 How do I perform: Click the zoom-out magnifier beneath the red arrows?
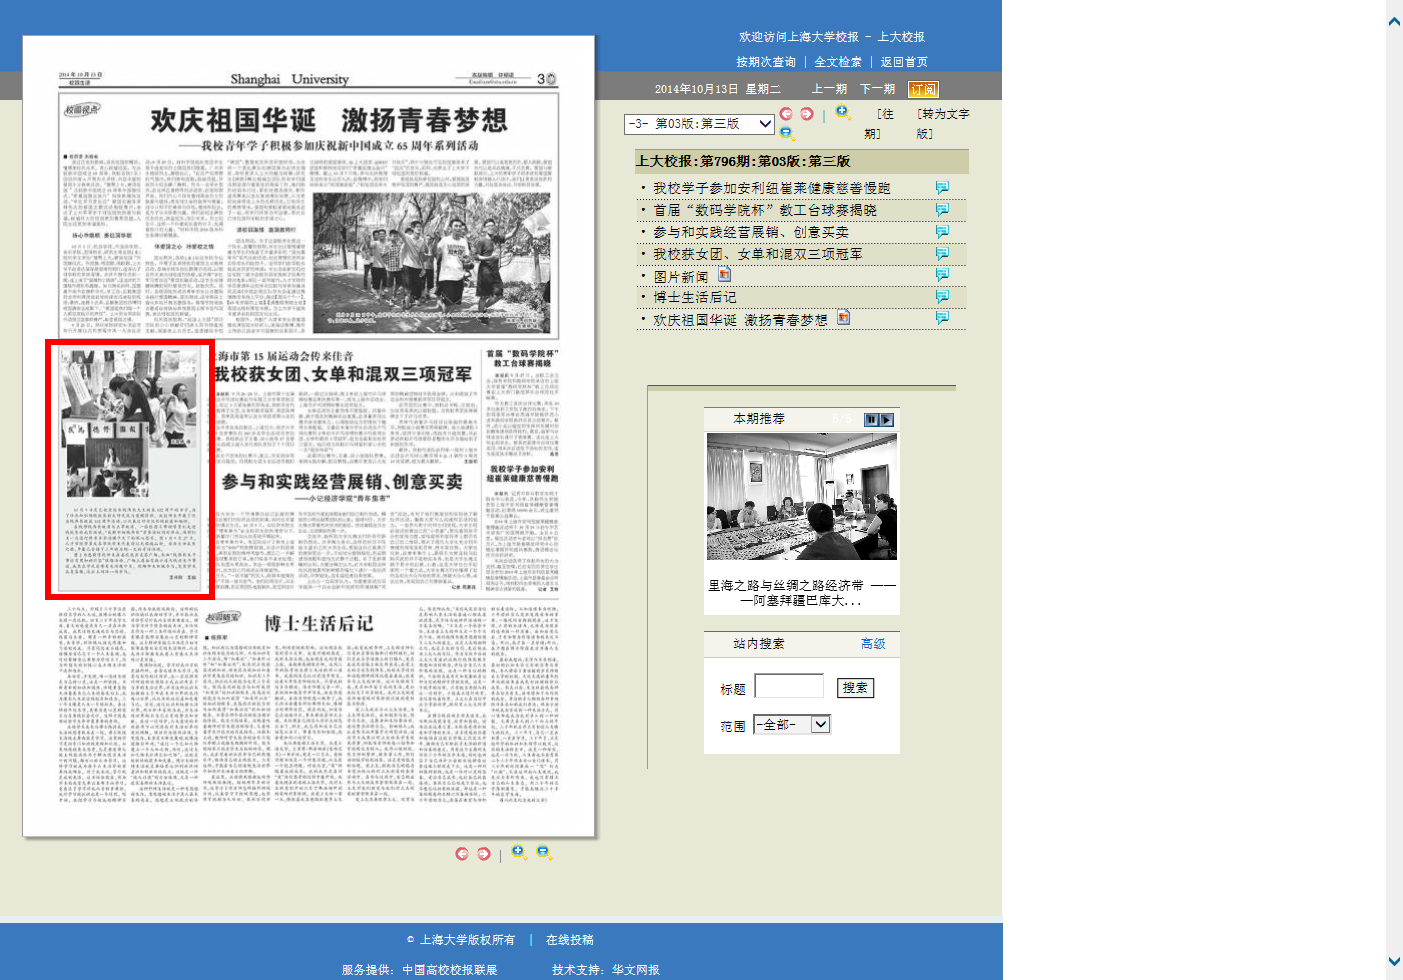pyautogui.click(x=787, y=133)
